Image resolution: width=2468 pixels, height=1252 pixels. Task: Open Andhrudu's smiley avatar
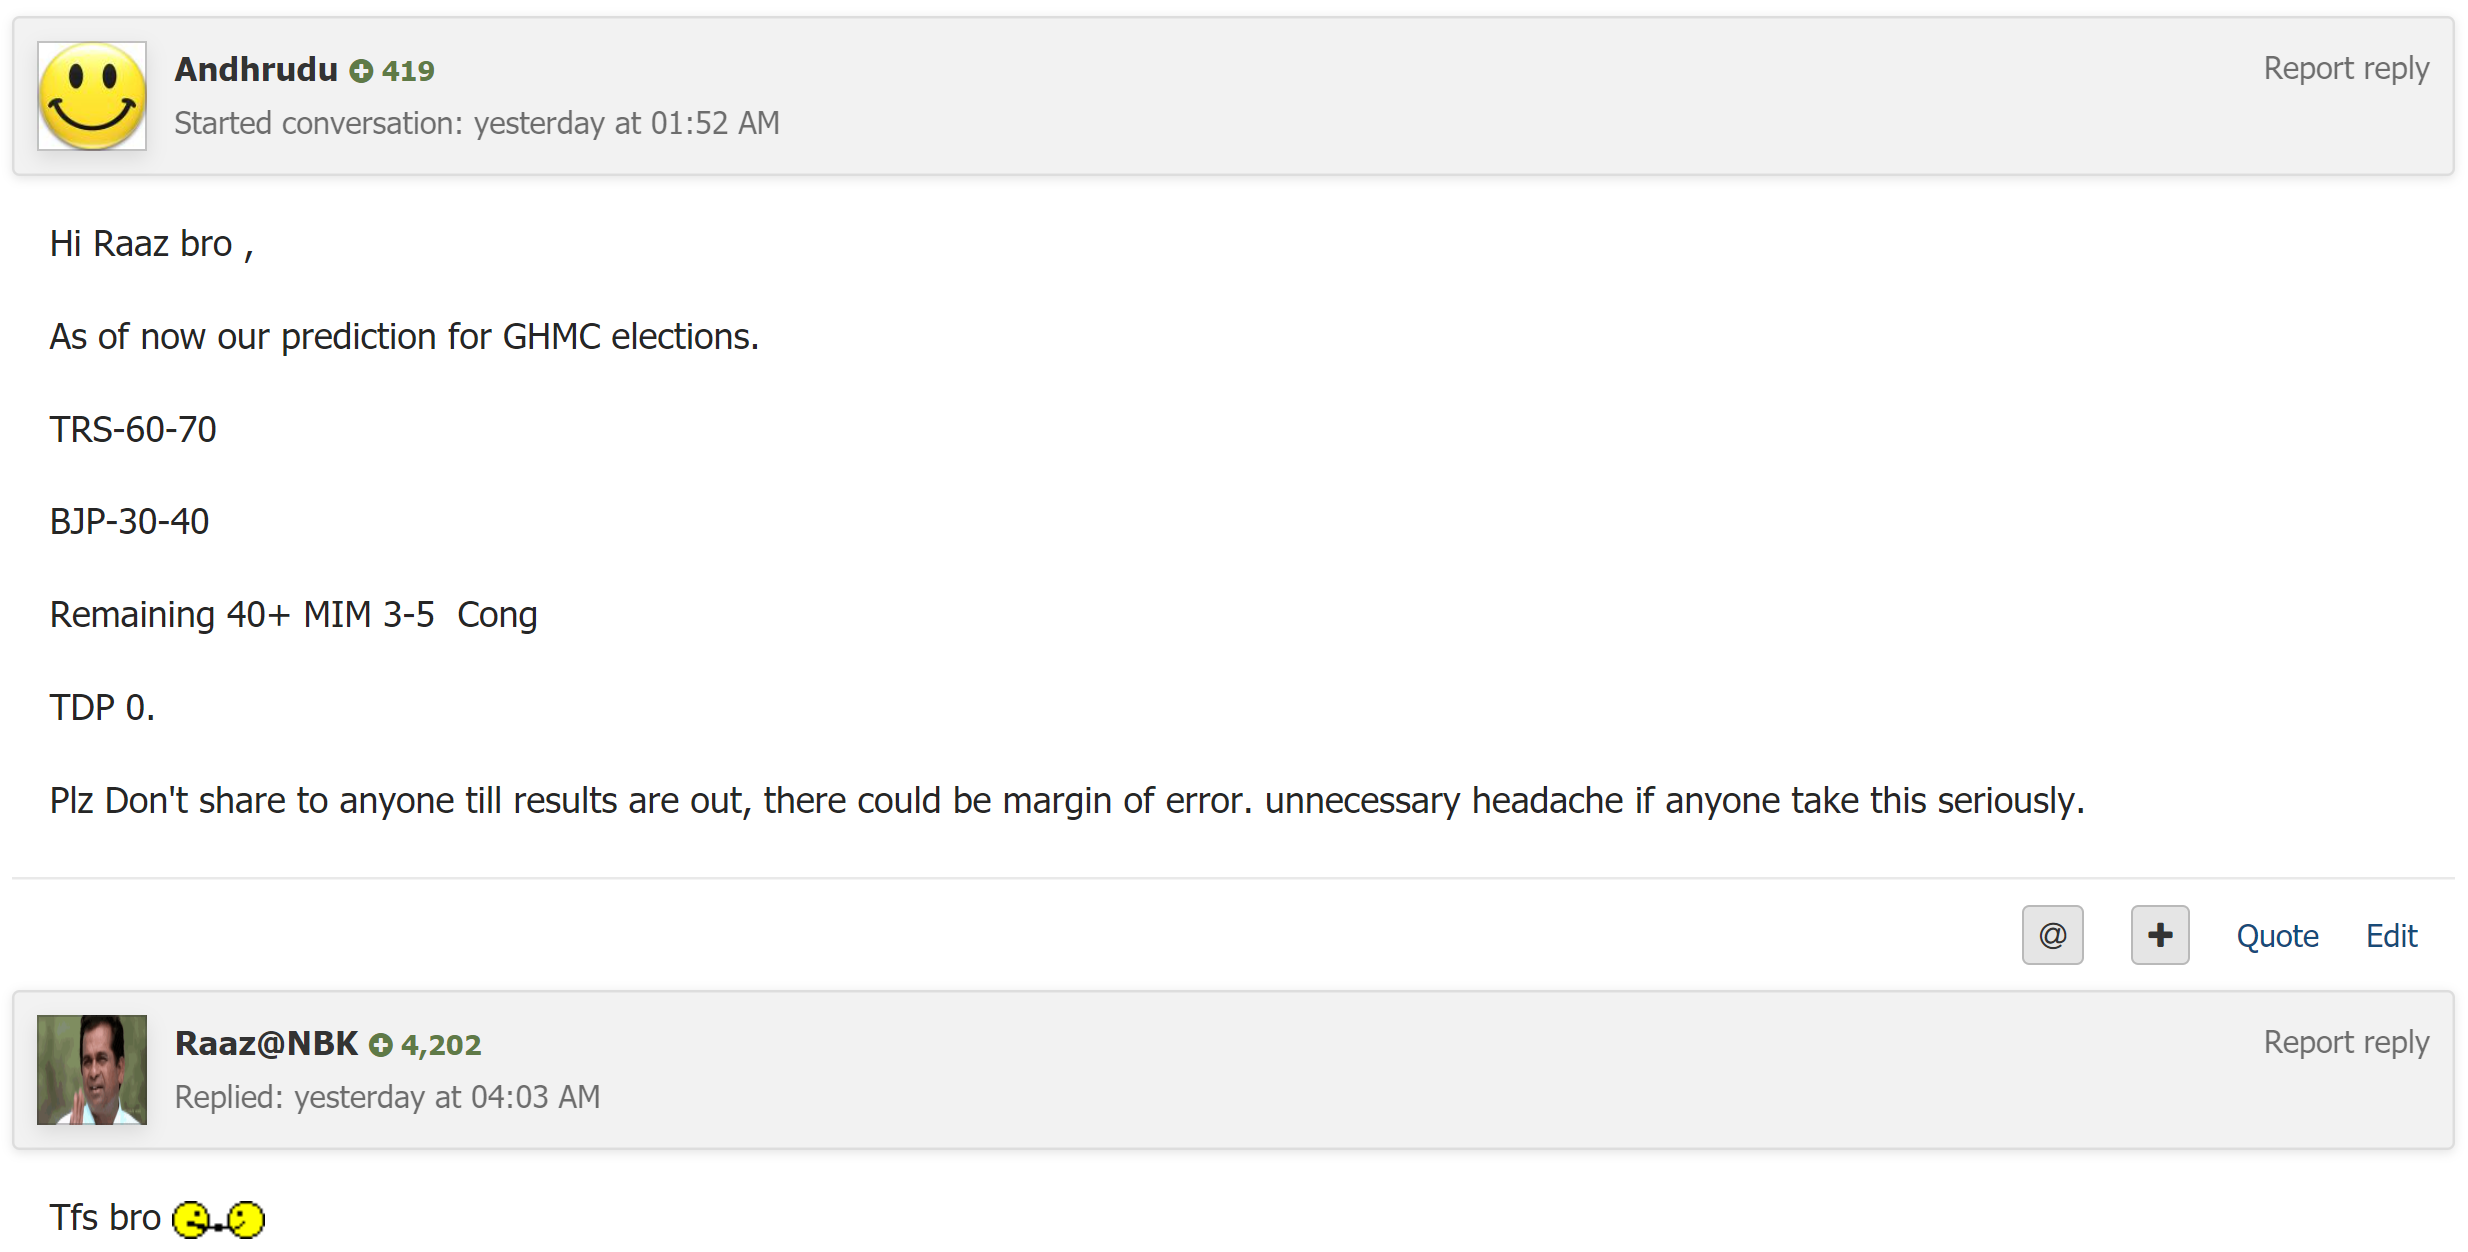click(x=92, y=96)
